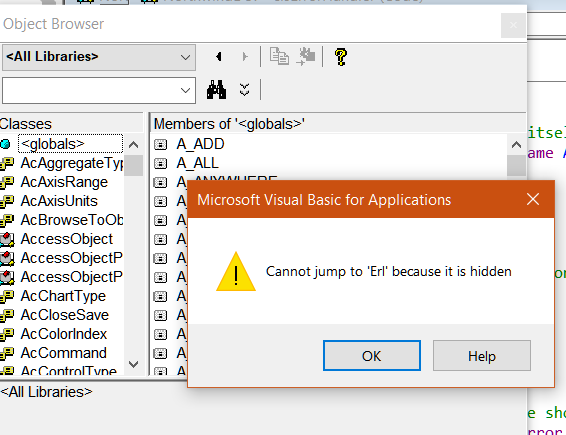This screenshot has width=566, height=435.
Task: Click OK in the VBA warning dialog
Action: 372,356
